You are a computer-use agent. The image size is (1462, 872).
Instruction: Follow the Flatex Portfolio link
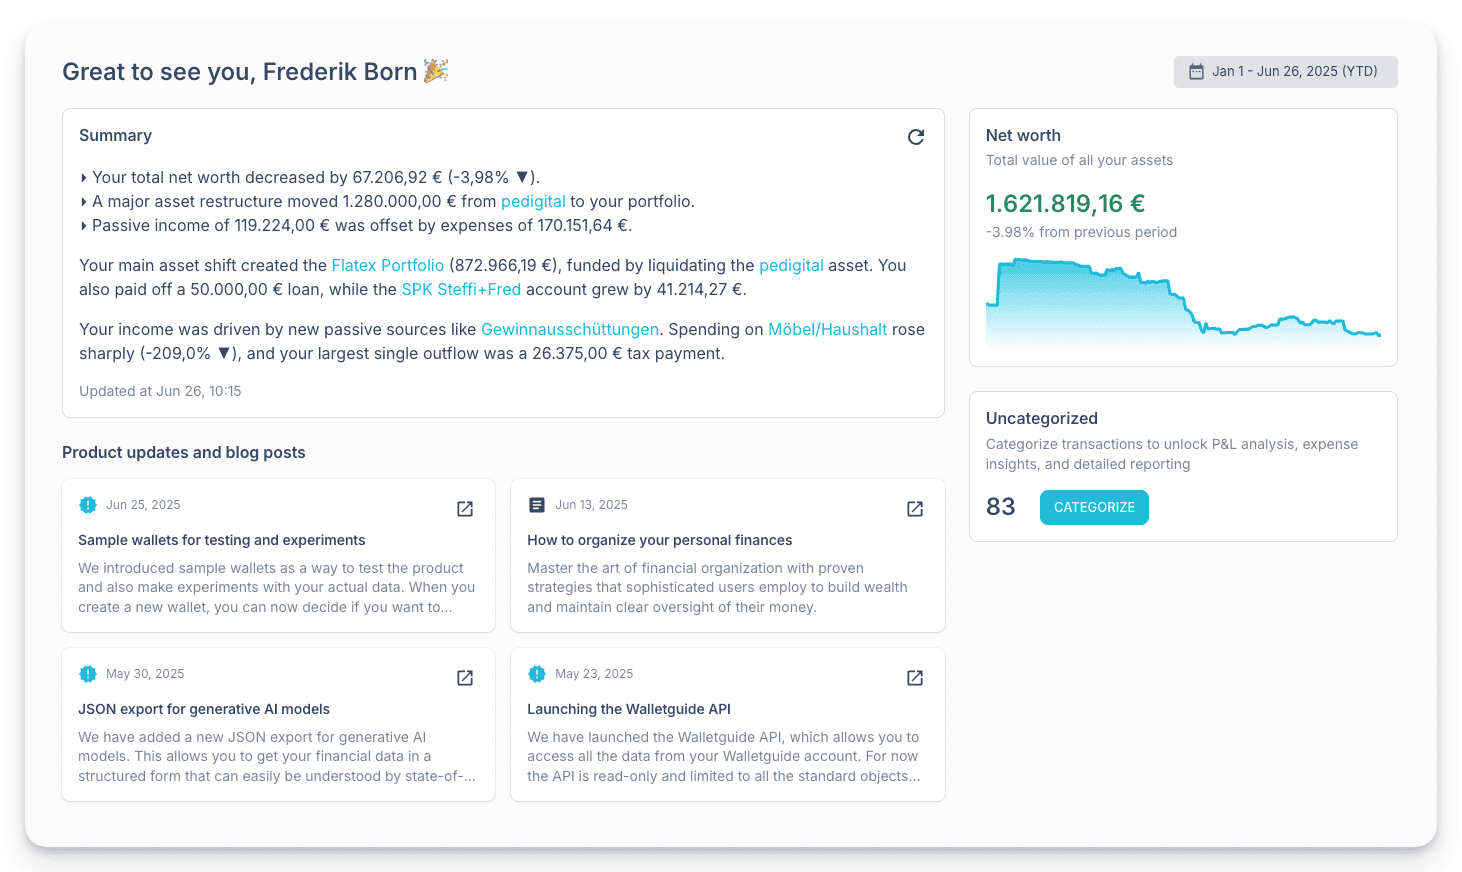click(387, 265)
